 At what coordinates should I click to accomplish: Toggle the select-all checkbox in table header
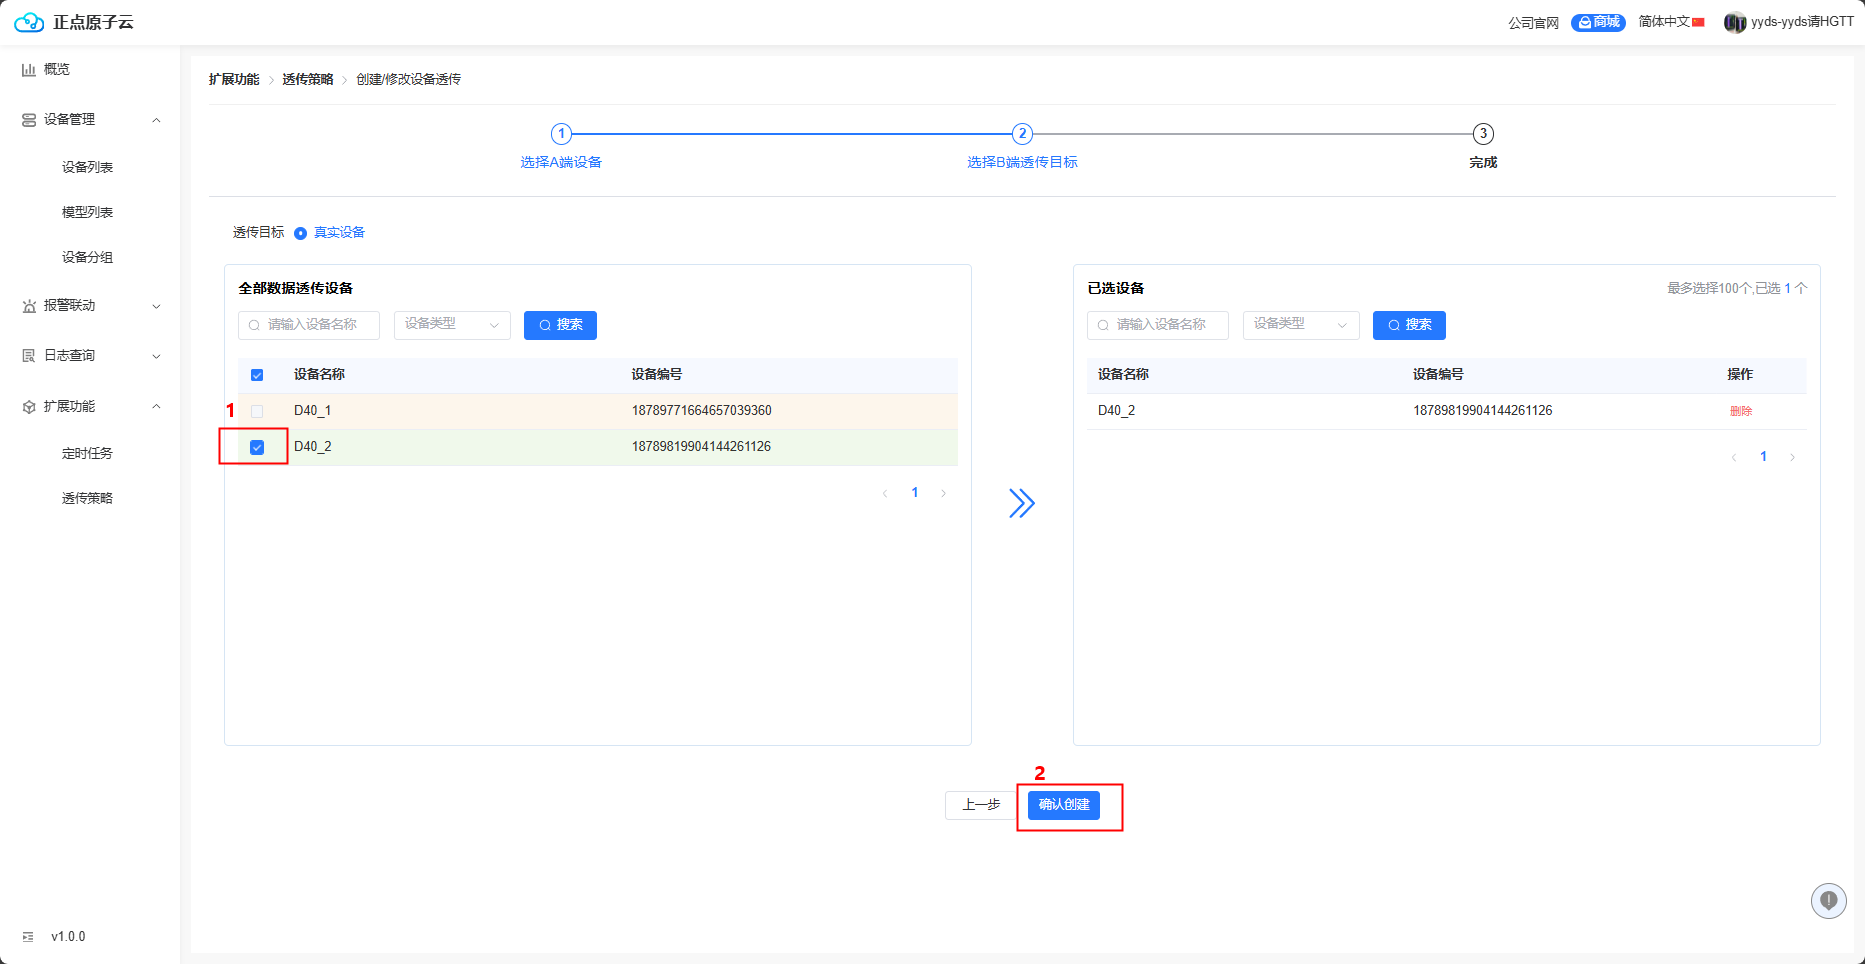[257, 375]
